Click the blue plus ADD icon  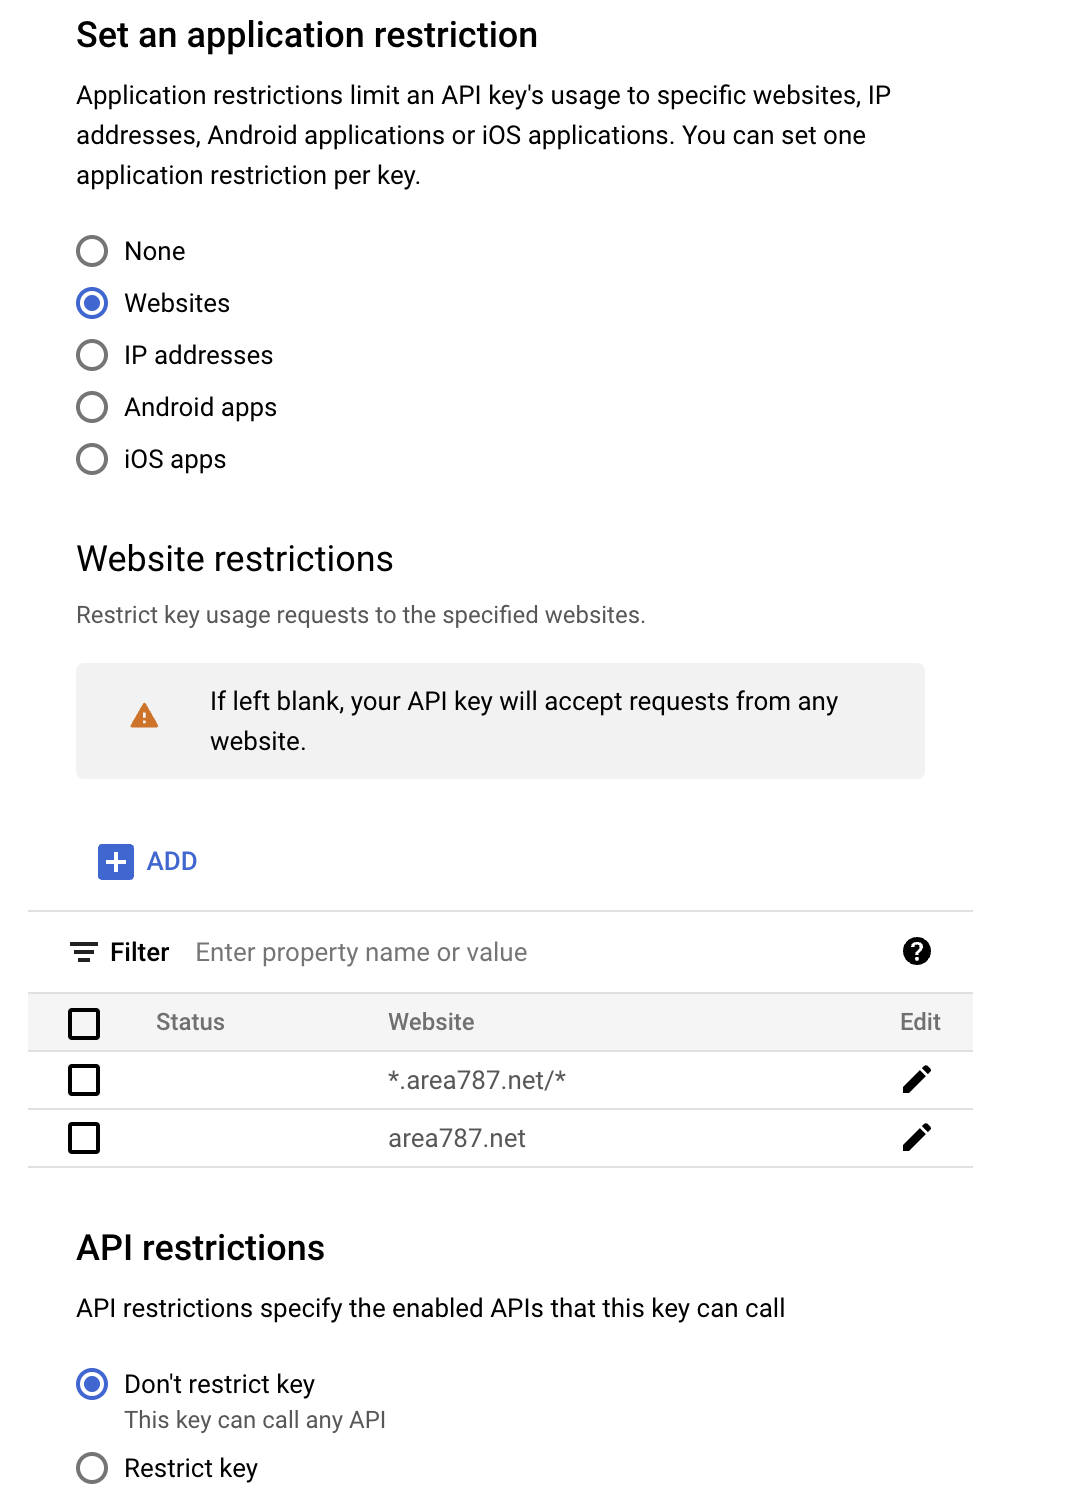coord(116,861)
